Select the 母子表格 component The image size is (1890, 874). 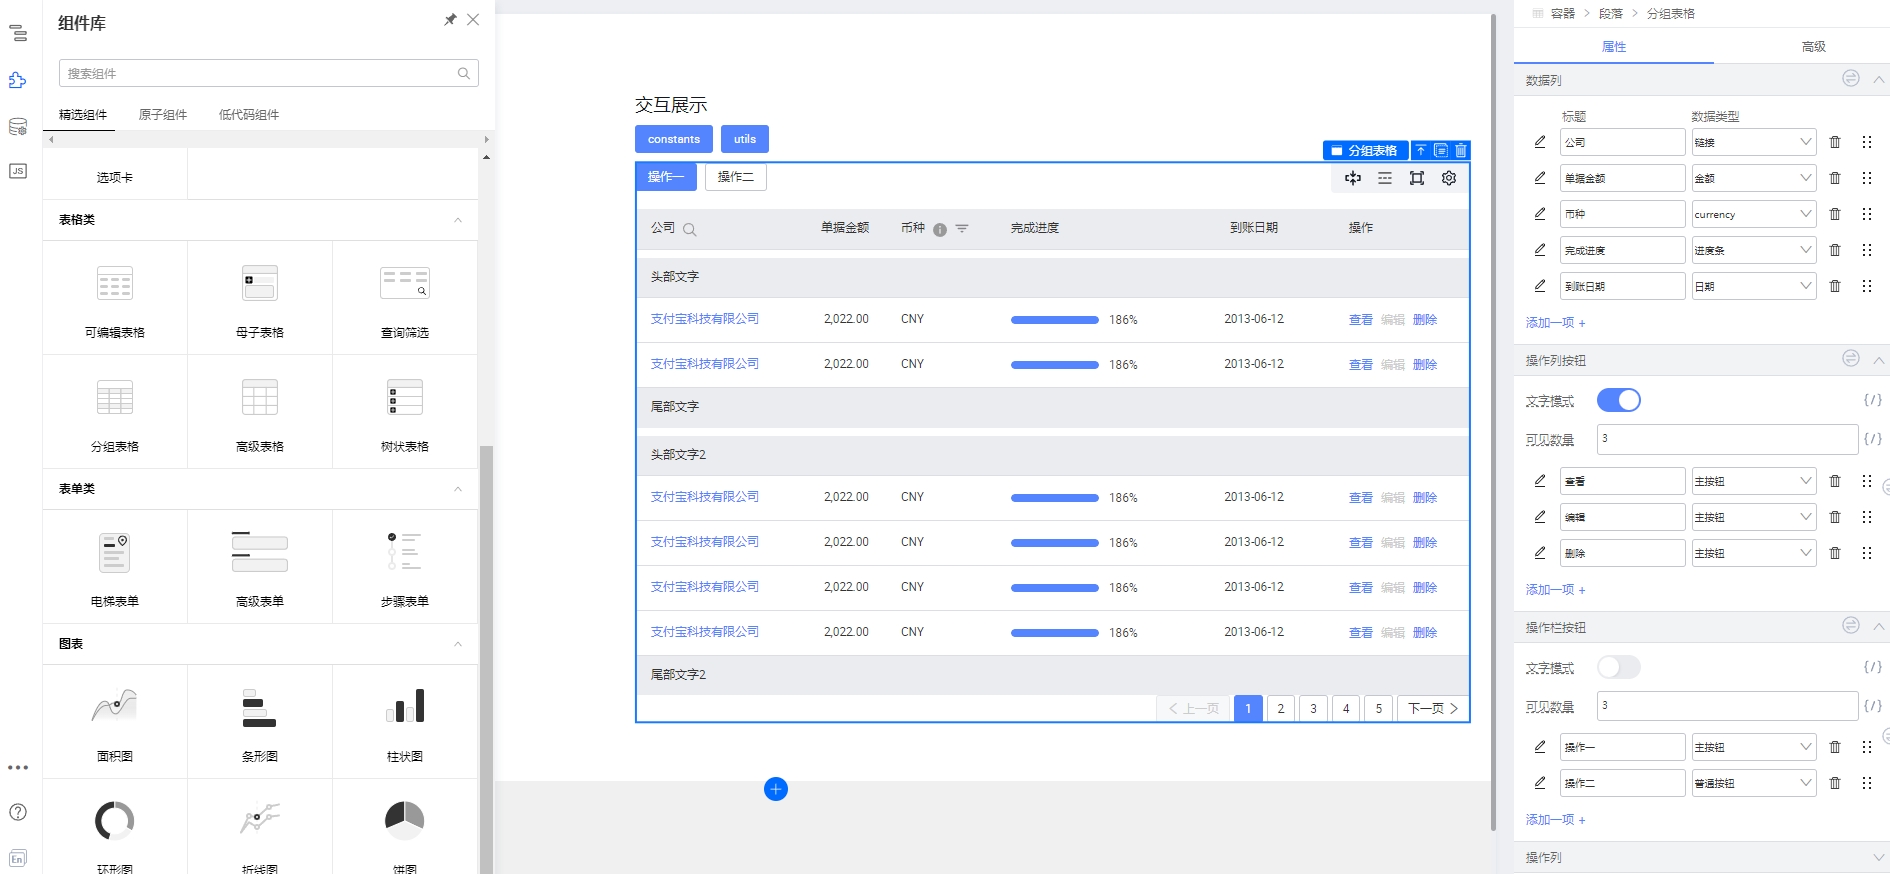[x=260, y=298]
